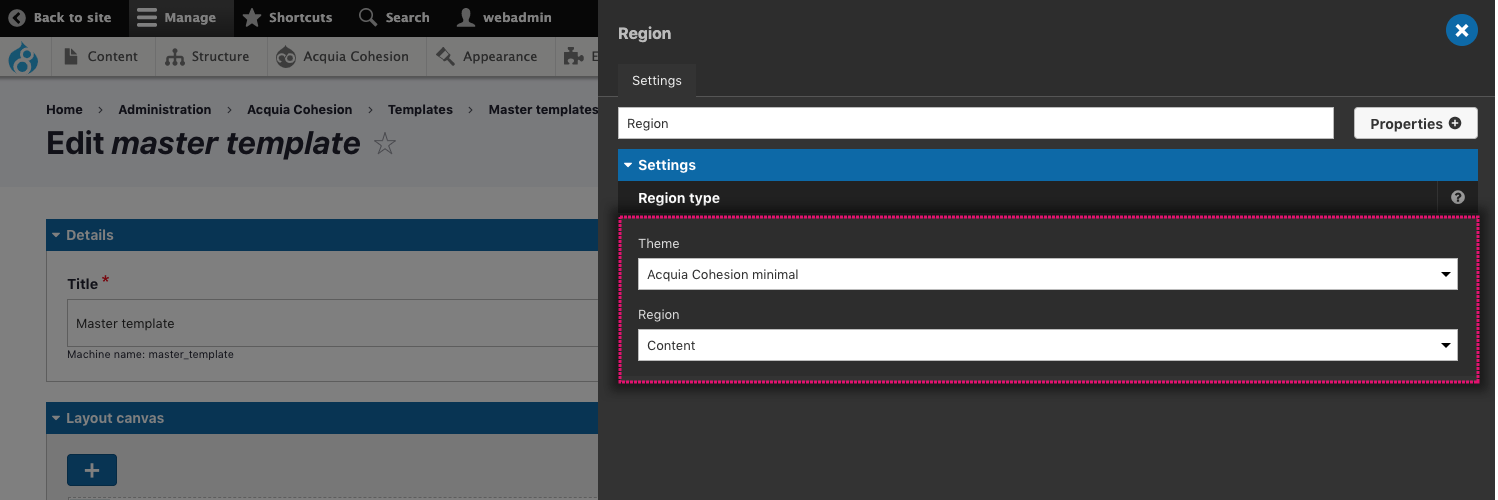This screenshot has width=1498, height=500.
Task: Open Shortcuts in the admin toolbar
Action: click(288, 17)
